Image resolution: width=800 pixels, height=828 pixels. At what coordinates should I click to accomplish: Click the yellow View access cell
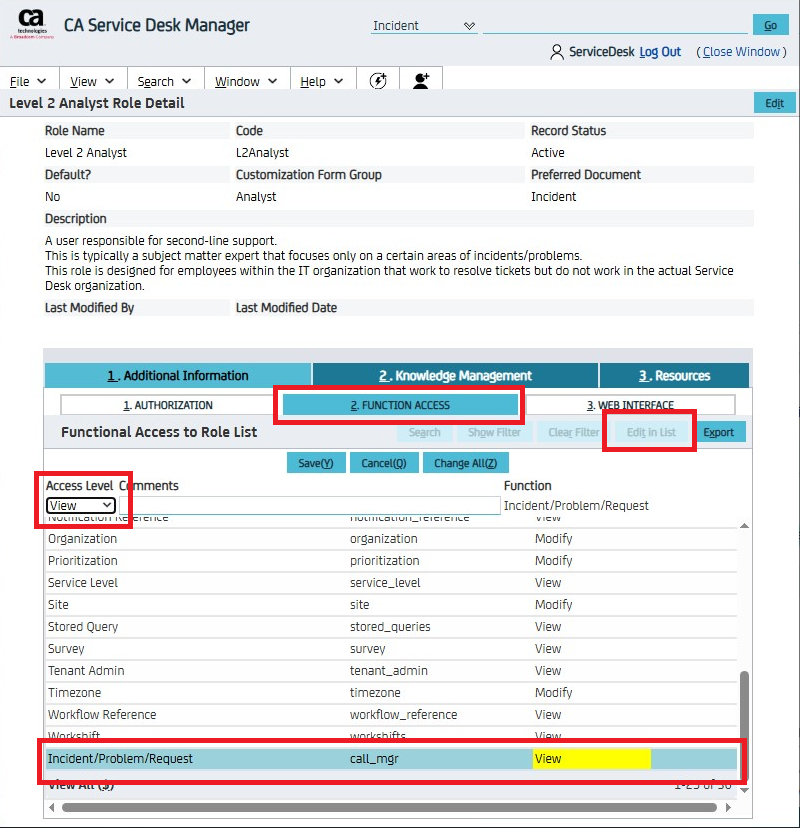[x=591, y=759]
